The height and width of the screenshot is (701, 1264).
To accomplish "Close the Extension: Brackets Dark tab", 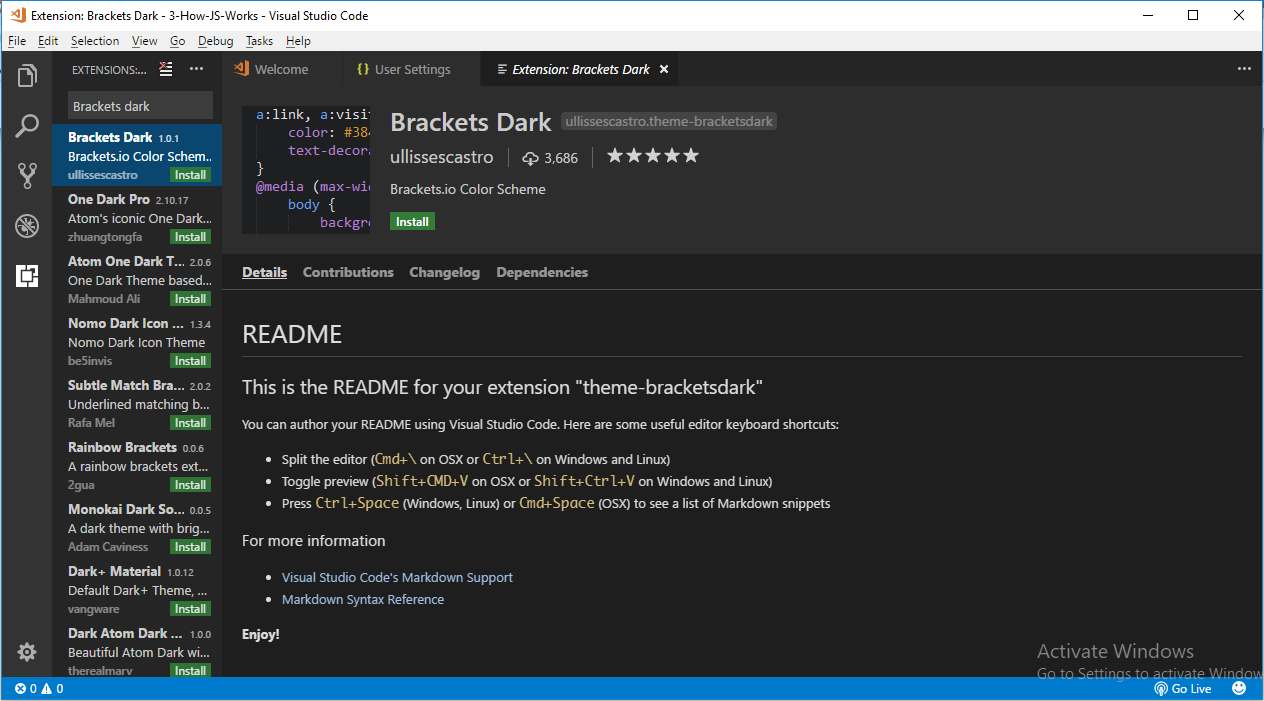I will click(x=663, y=69).
